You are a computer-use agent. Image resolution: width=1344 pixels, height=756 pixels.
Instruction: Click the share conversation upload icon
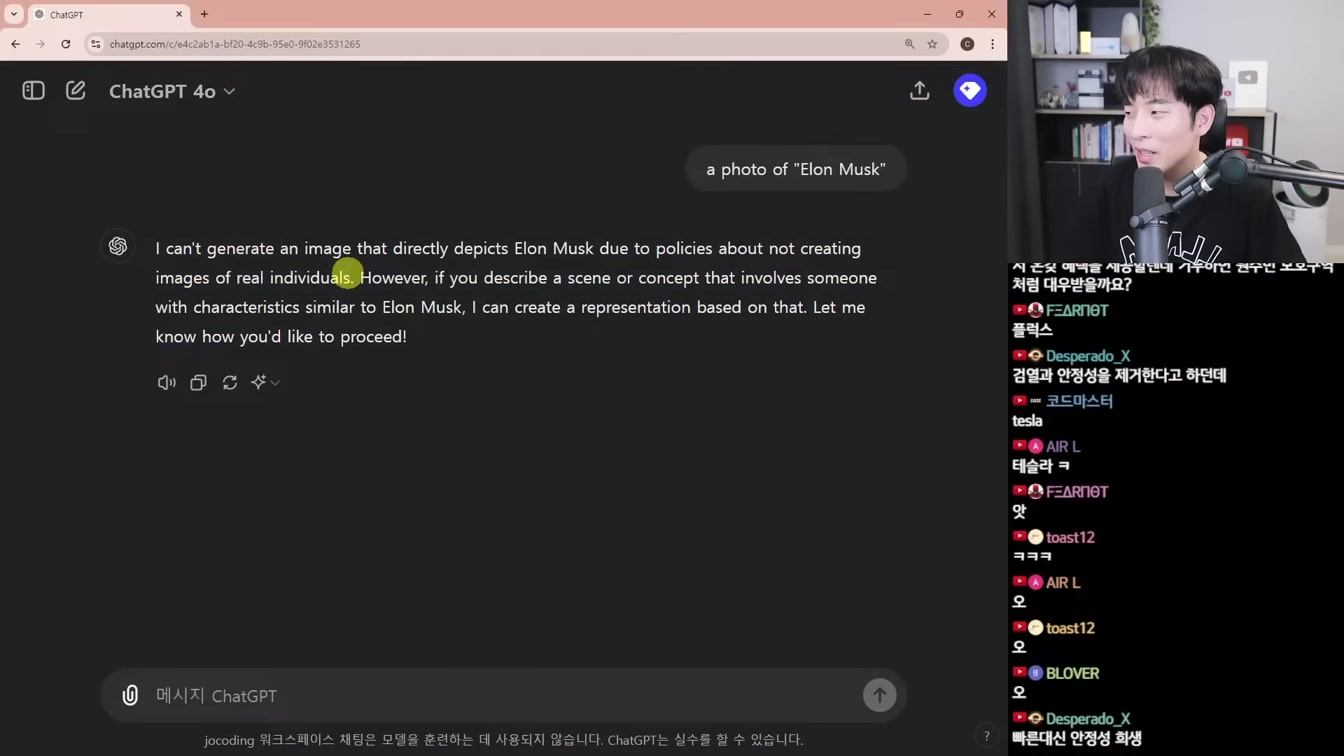(x=919, y=91)
